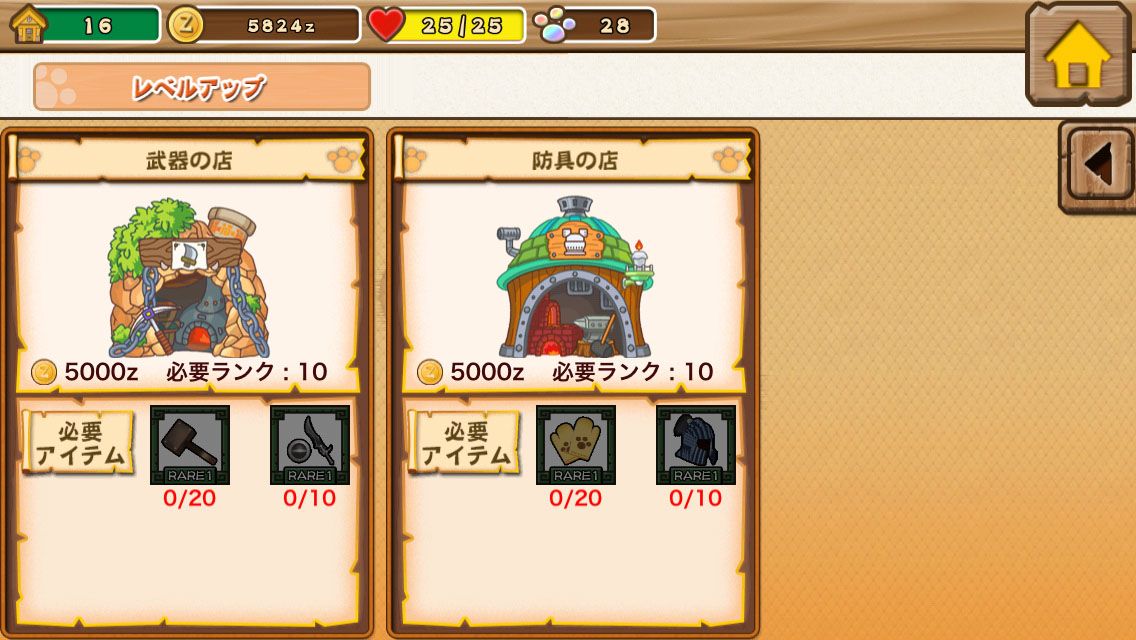1136x640 pixels.
Task: Select the hammer RARE1 item icon
Action: [x=190, y=444]
